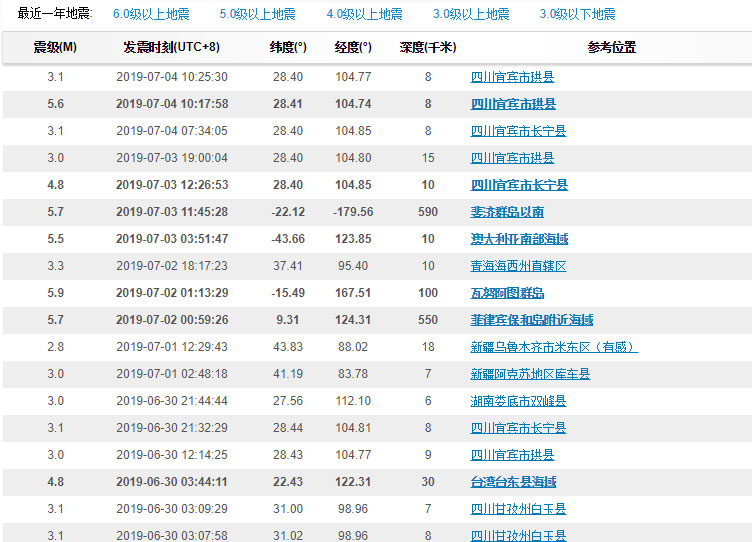Click the 新疆阿克苏地区库车县 link
Image resolution: width=752 pixels, height=542 pixels.
(530, 374)
